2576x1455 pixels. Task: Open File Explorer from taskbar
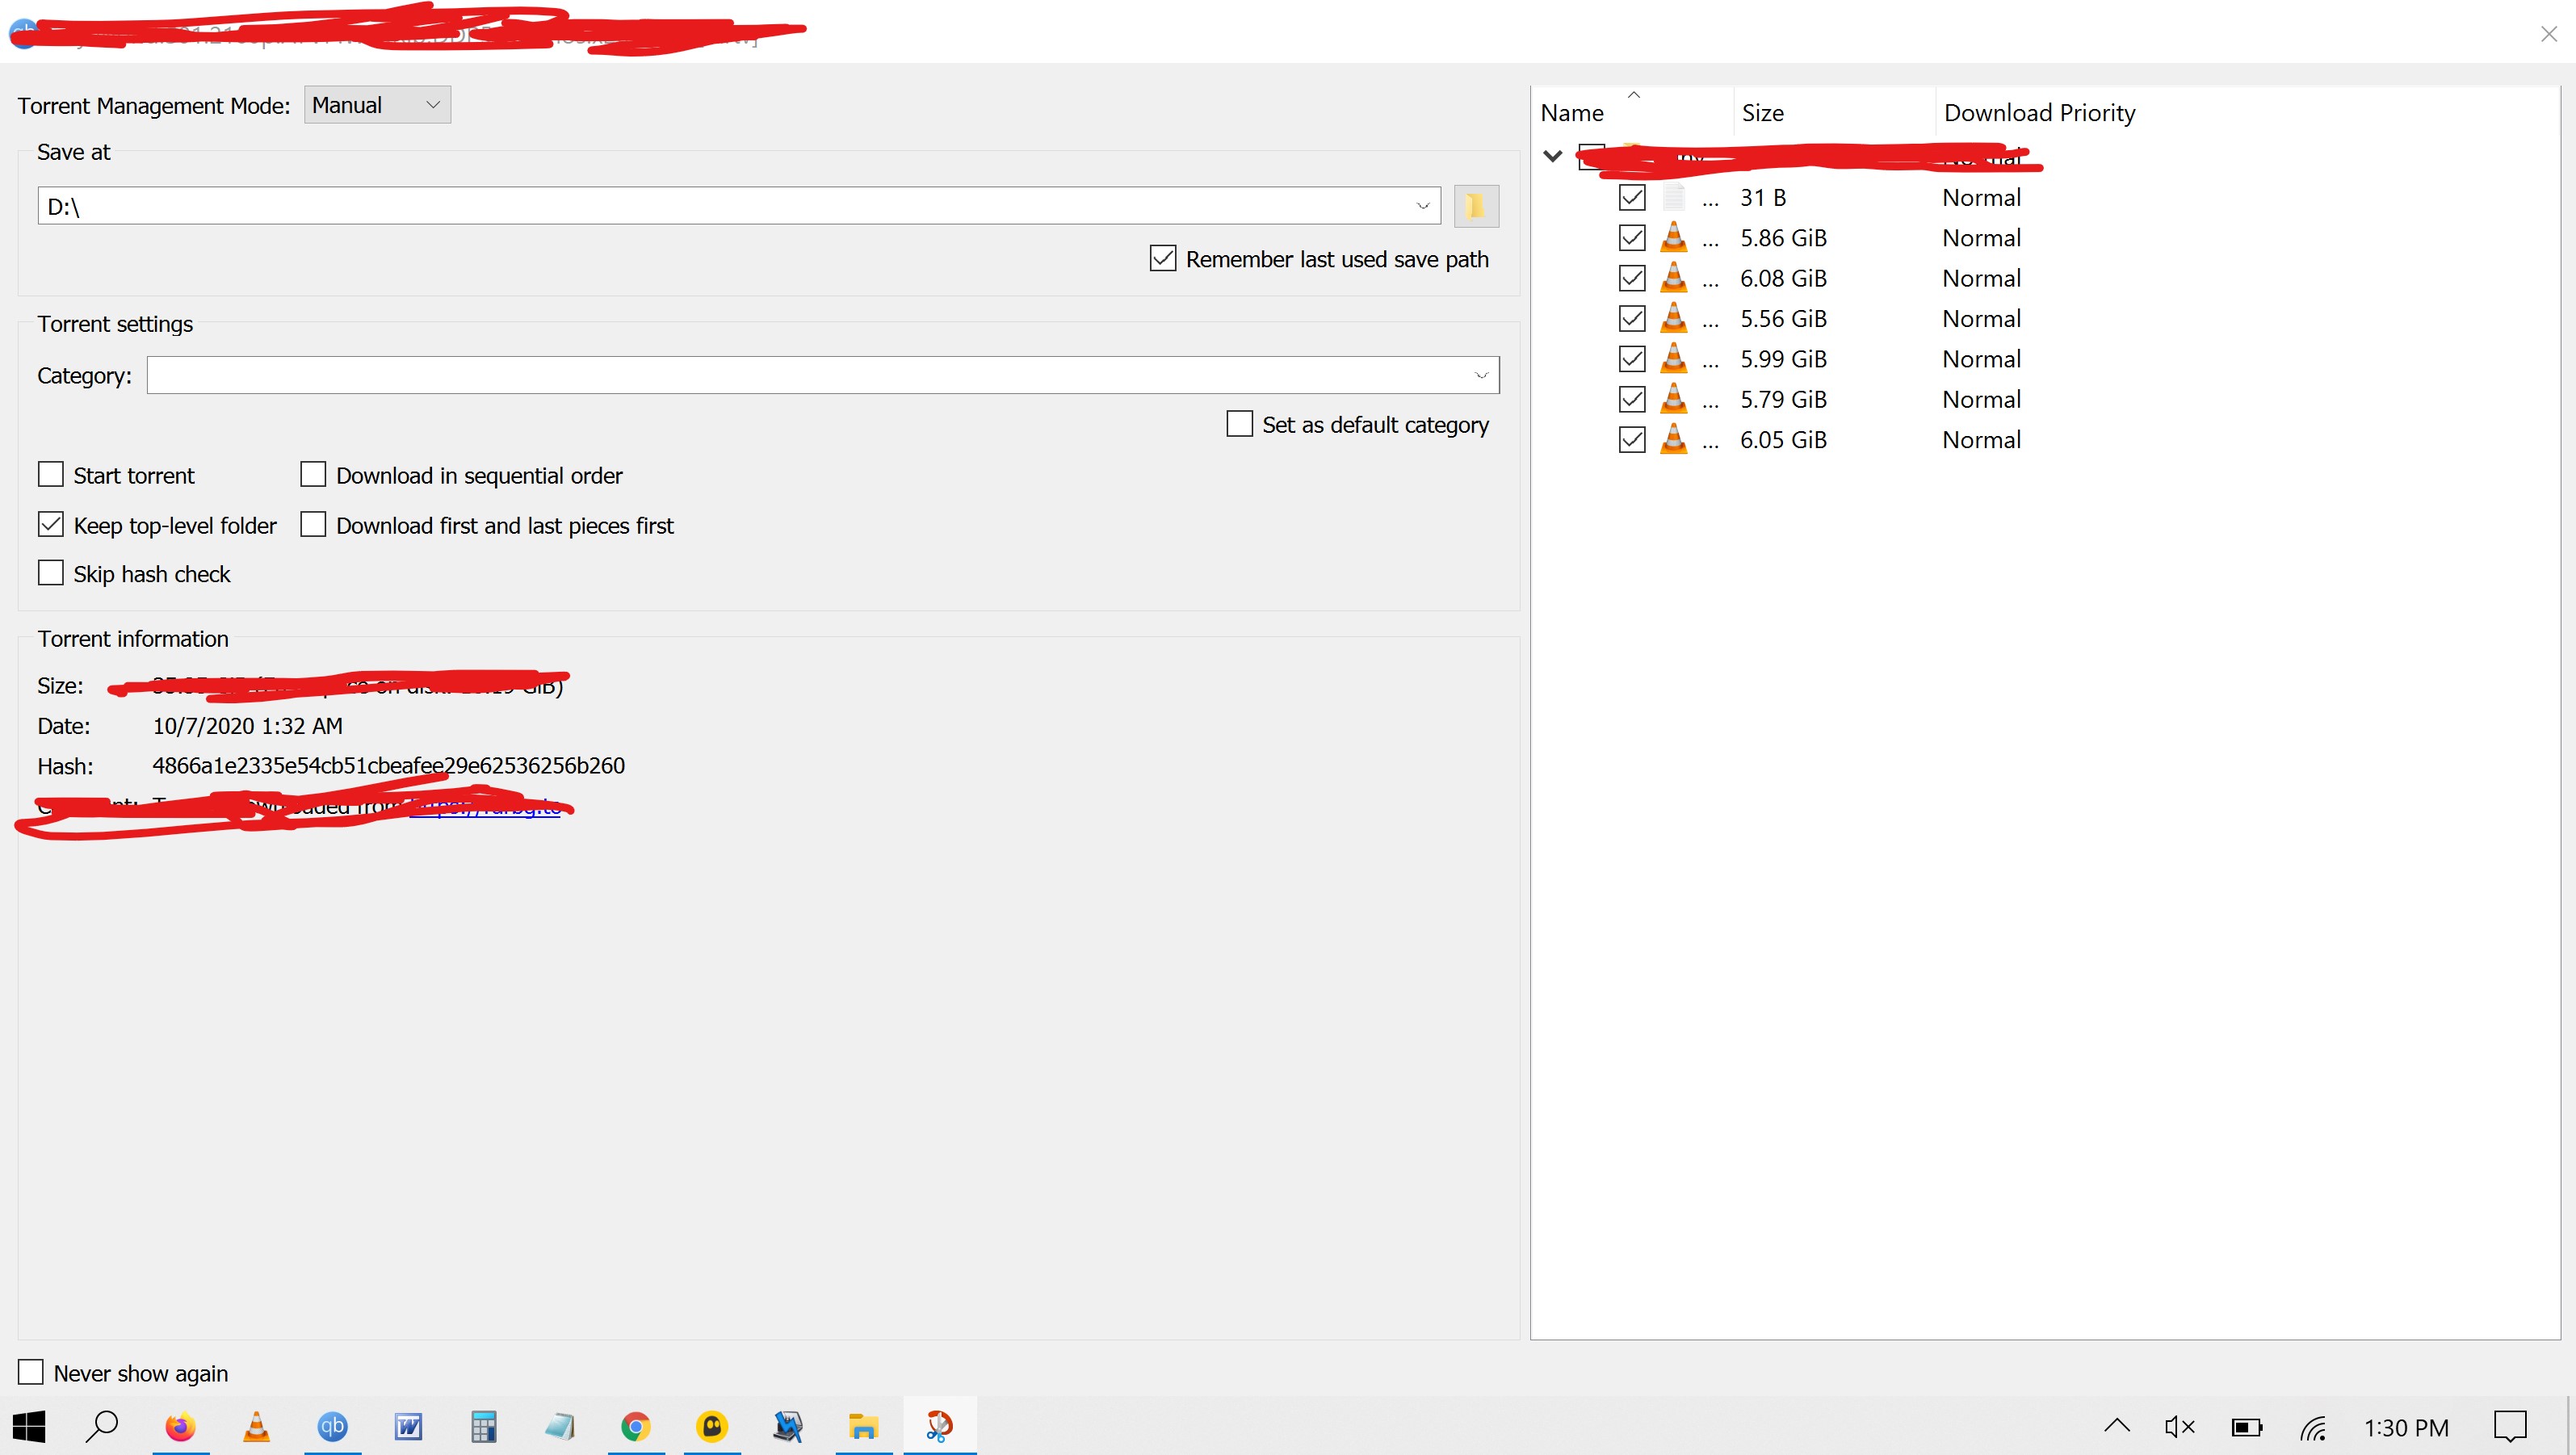863,1426
